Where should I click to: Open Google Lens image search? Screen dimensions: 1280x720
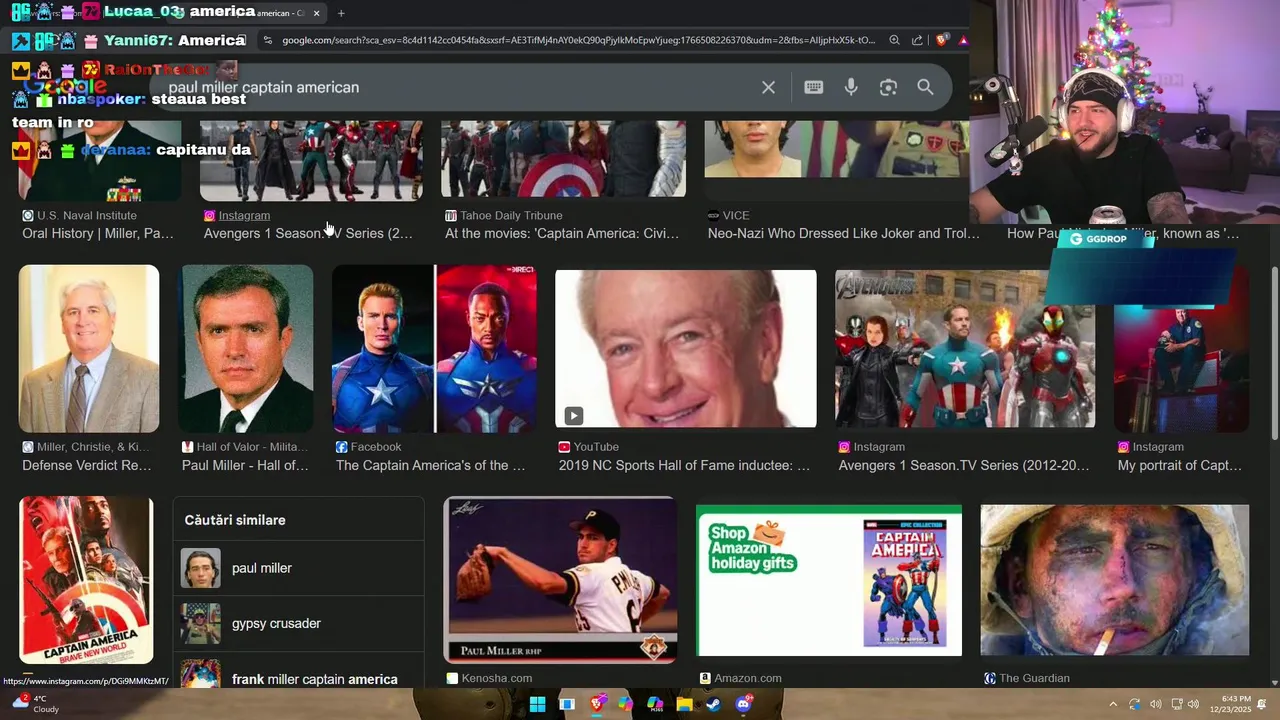pos(888,88)
